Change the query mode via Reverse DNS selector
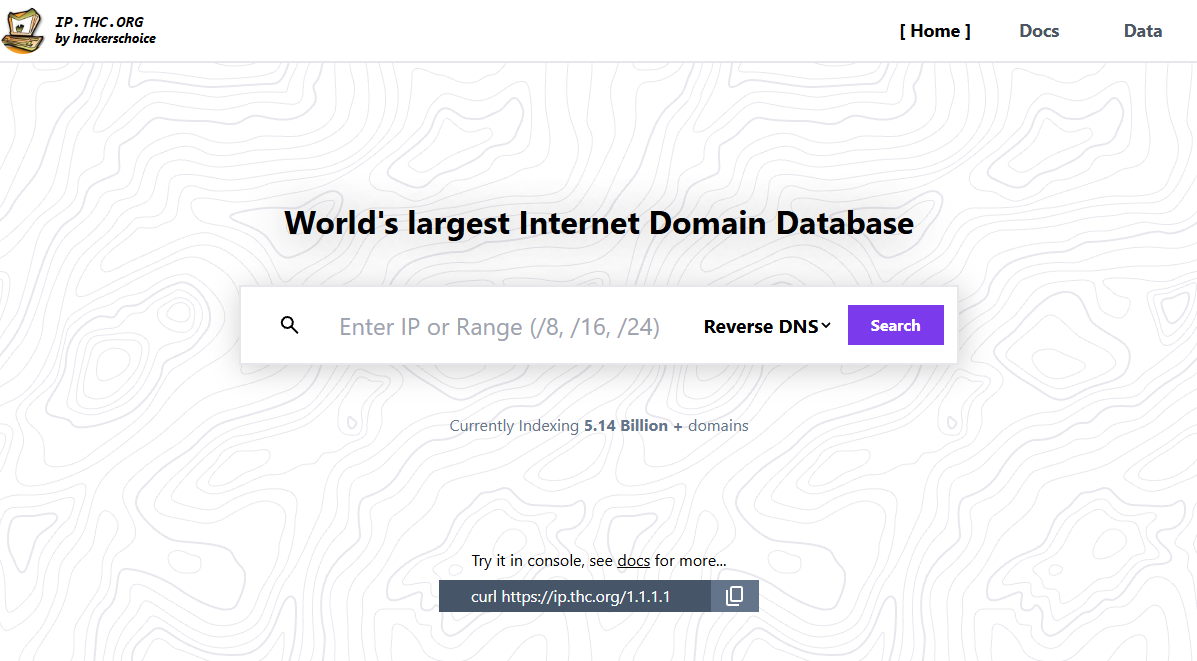 [766, 325]
